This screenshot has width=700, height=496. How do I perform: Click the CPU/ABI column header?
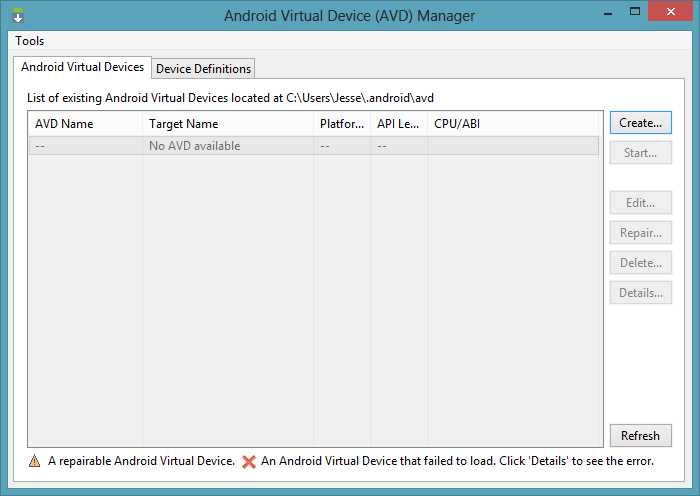(513, 124)
